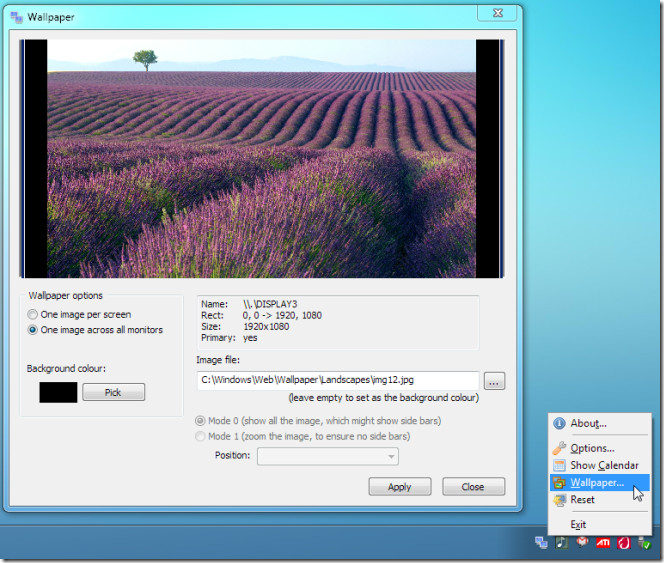Click the "0, 0 -> 1920, 1080" rect value

pyautogui.click(x=282, y=315)
